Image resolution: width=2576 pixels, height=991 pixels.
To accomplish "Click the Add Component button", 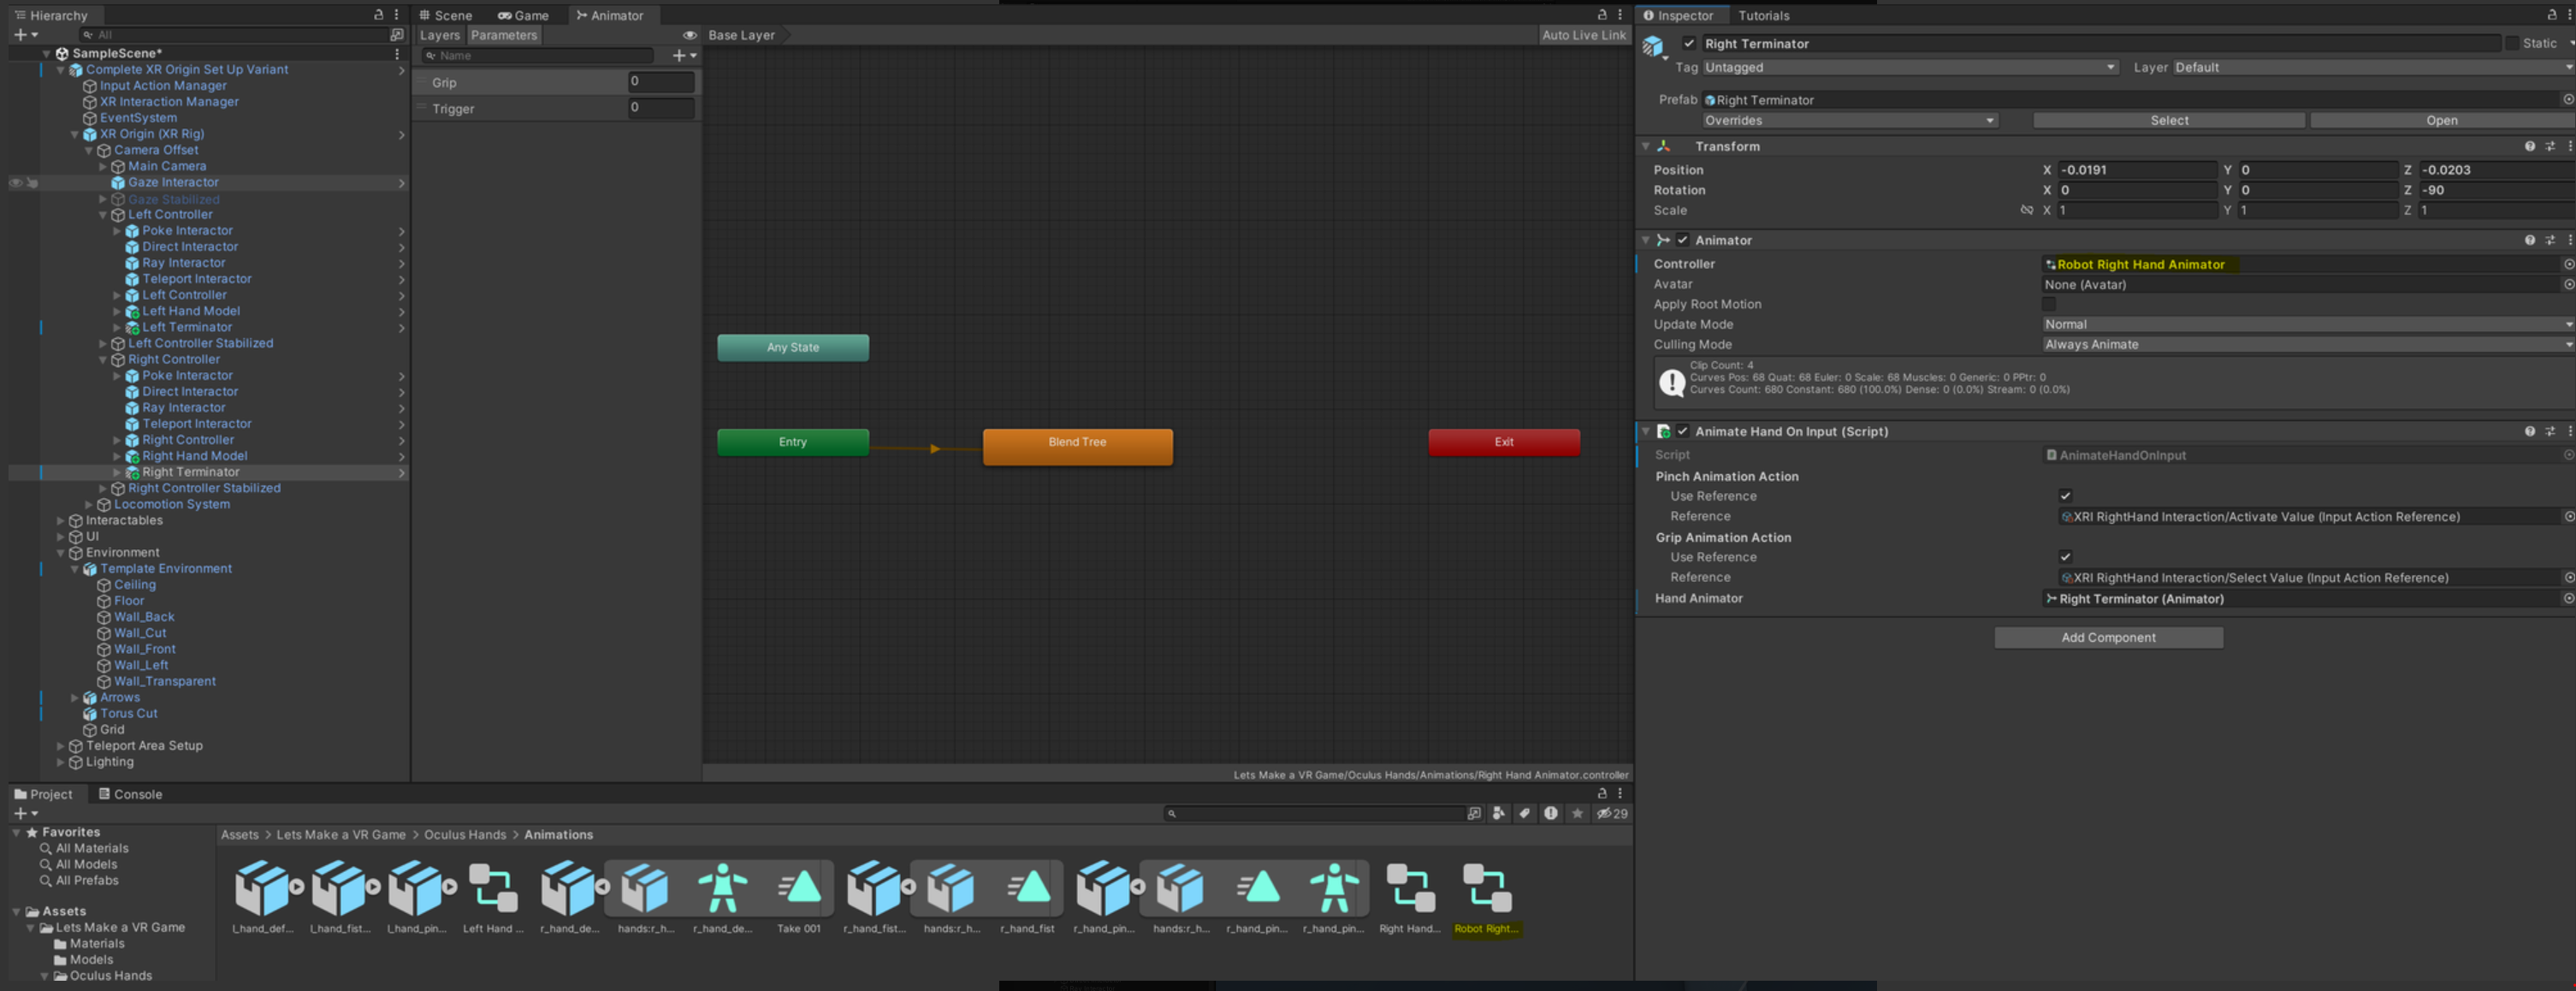I will pyautogui.click(x=2107, y=638).
